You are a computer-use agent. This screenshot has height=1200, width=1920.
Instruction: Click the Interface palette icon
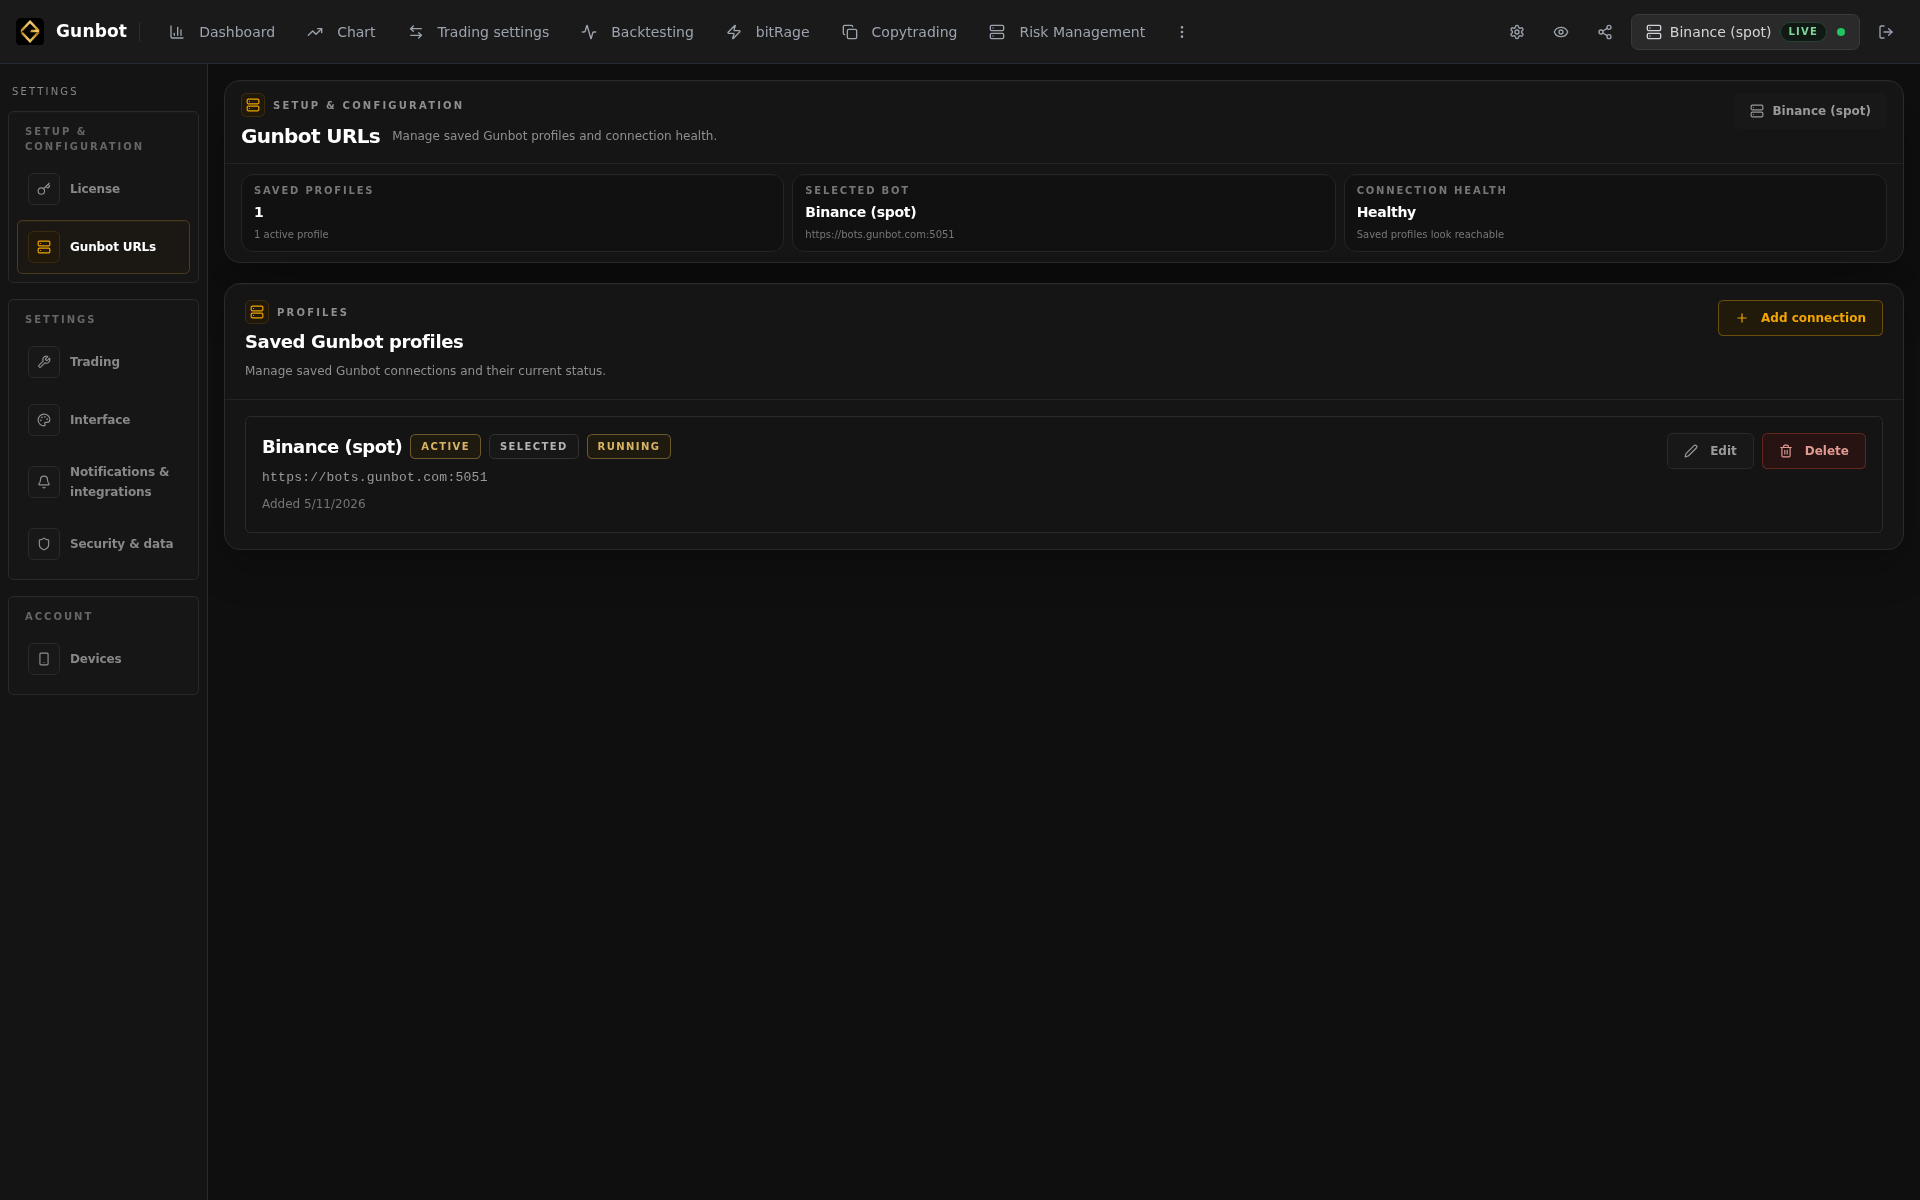coord(44,420)
